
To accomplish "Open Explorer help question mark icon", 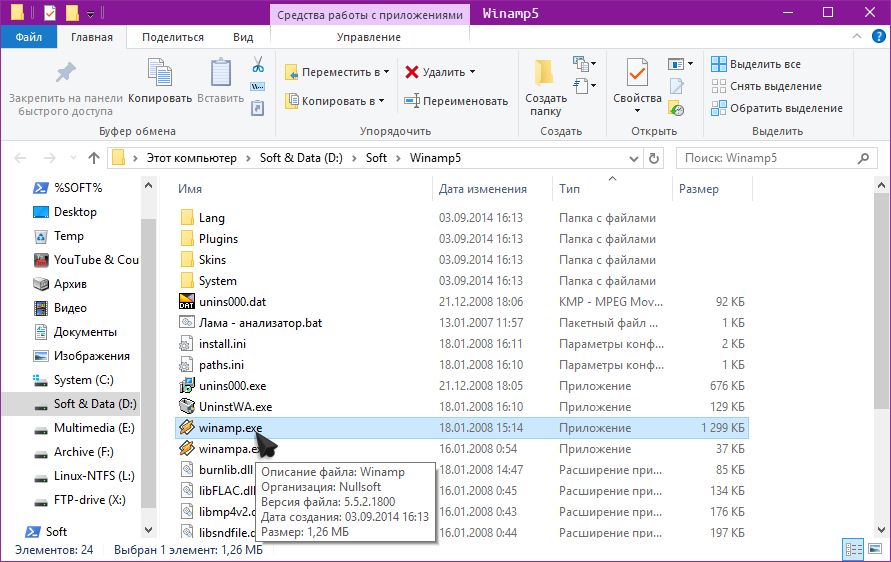I will 878,37.
